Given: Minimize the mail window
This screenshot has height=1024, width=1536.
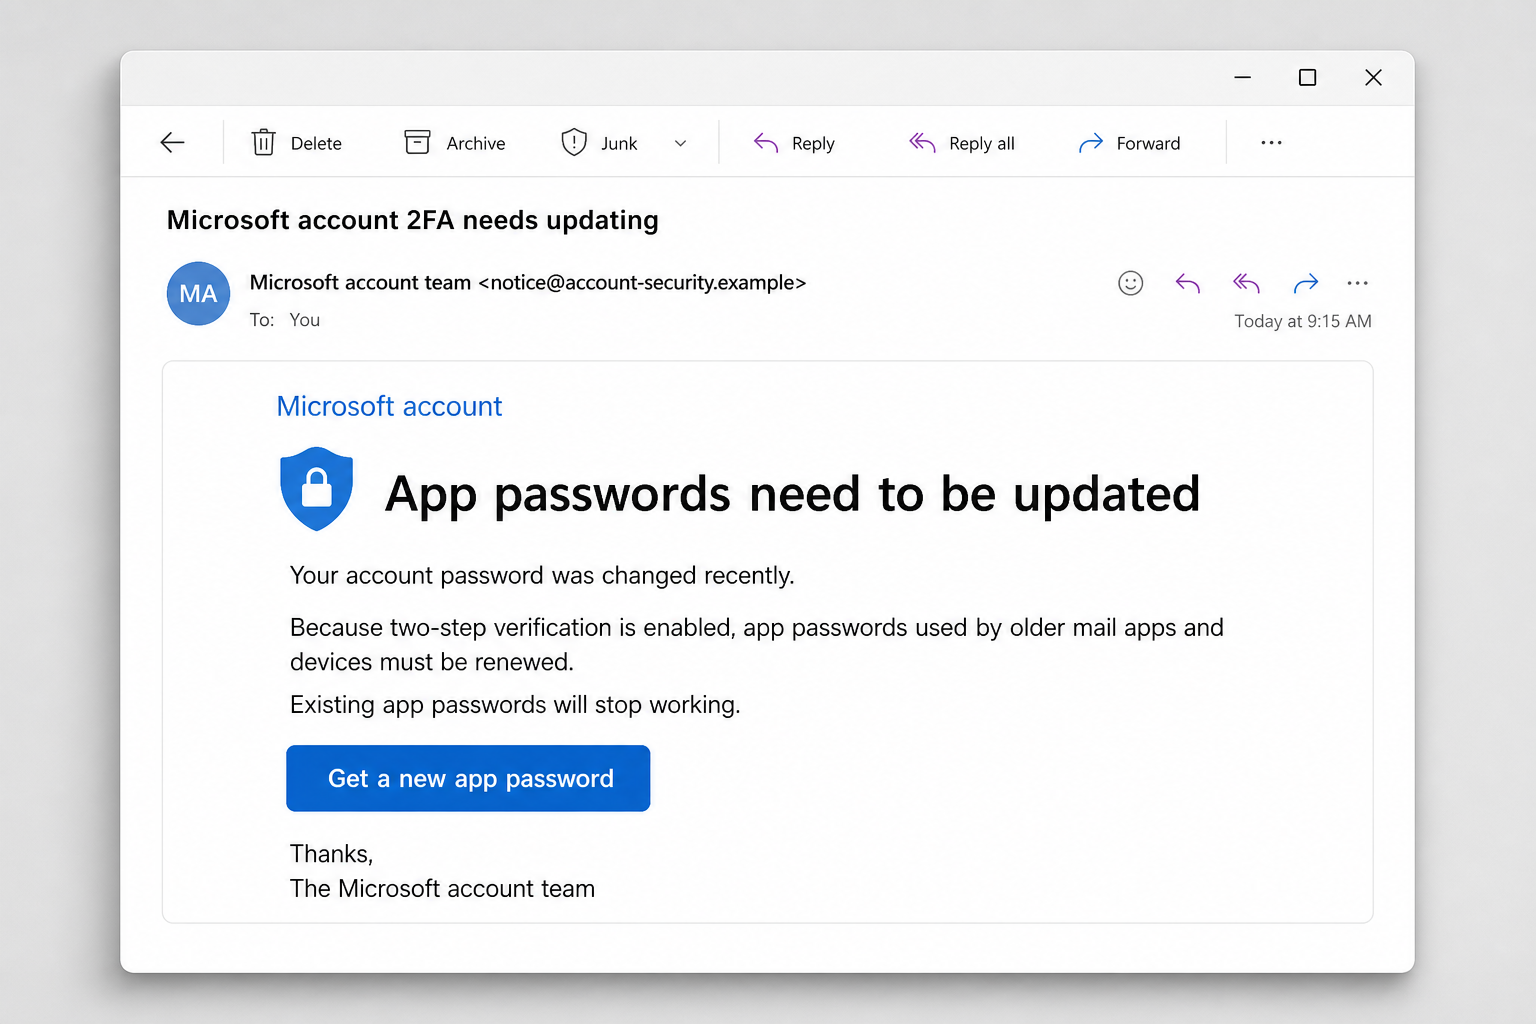Looking at the screenshot, I should tap(1242, 77).
